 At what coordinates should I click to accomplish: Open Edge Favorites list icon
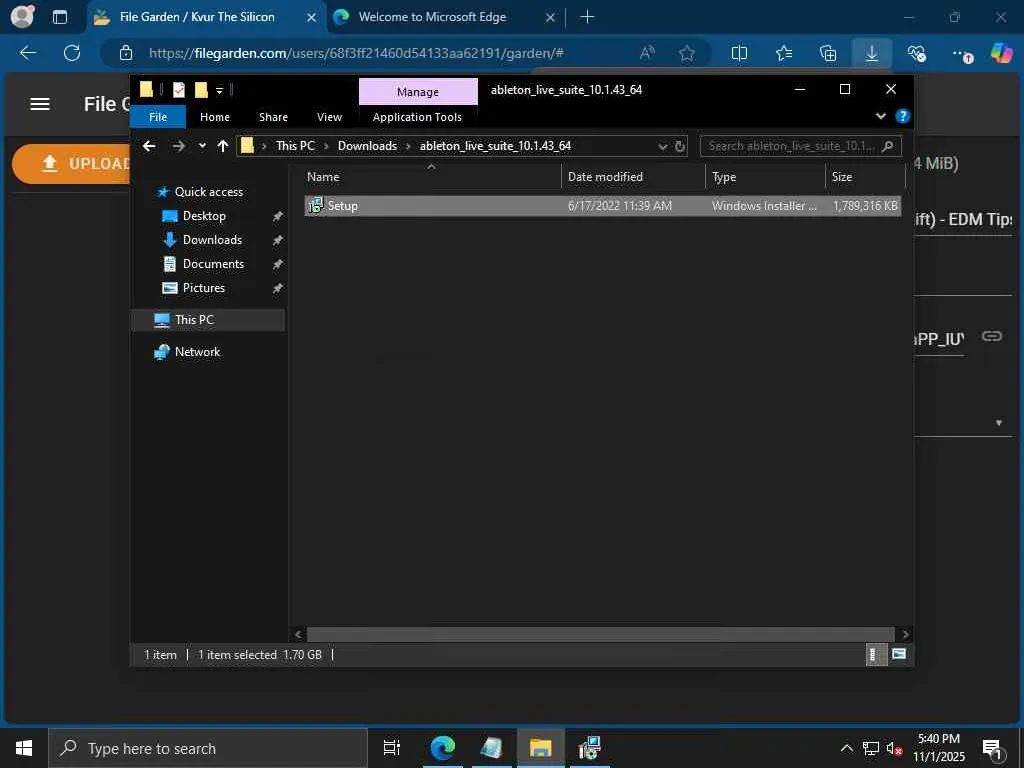pos(784,53)
